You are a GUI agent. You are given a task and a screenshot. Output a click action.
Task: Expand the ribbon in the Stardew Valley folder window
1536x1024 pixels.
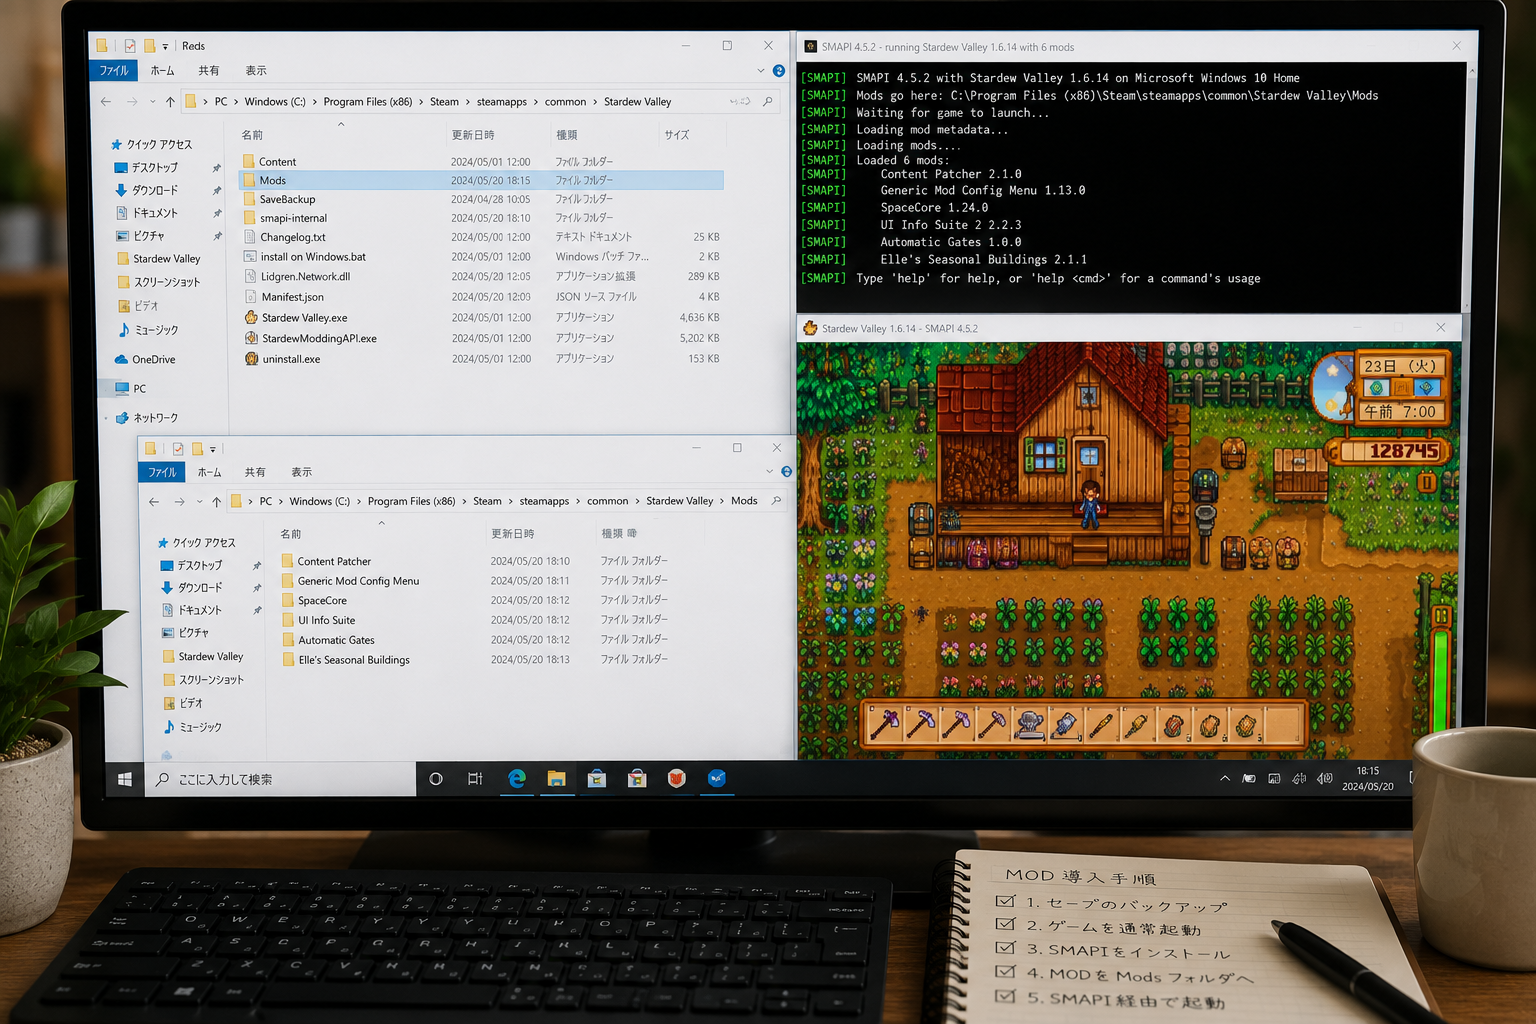[761, 71]
